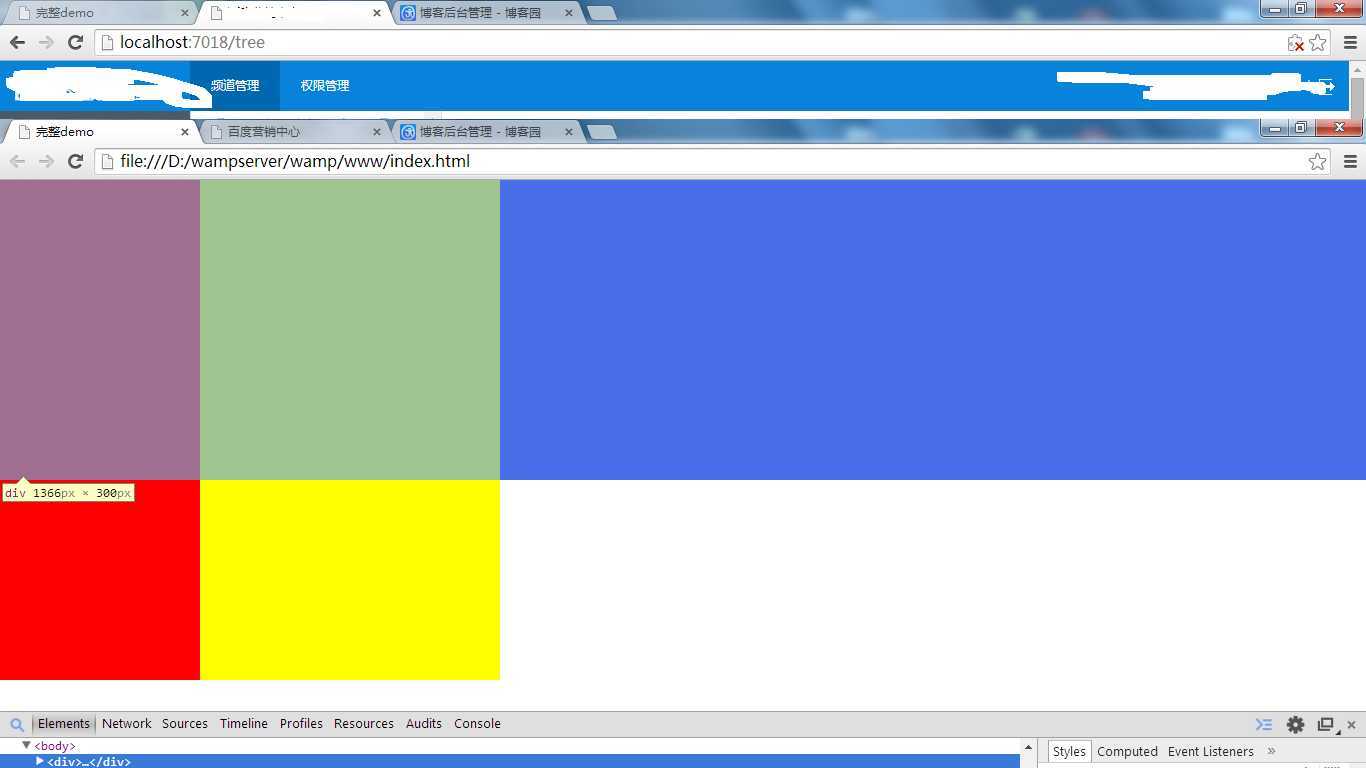Open DevTools settings gear

(x=1295, y=724)
